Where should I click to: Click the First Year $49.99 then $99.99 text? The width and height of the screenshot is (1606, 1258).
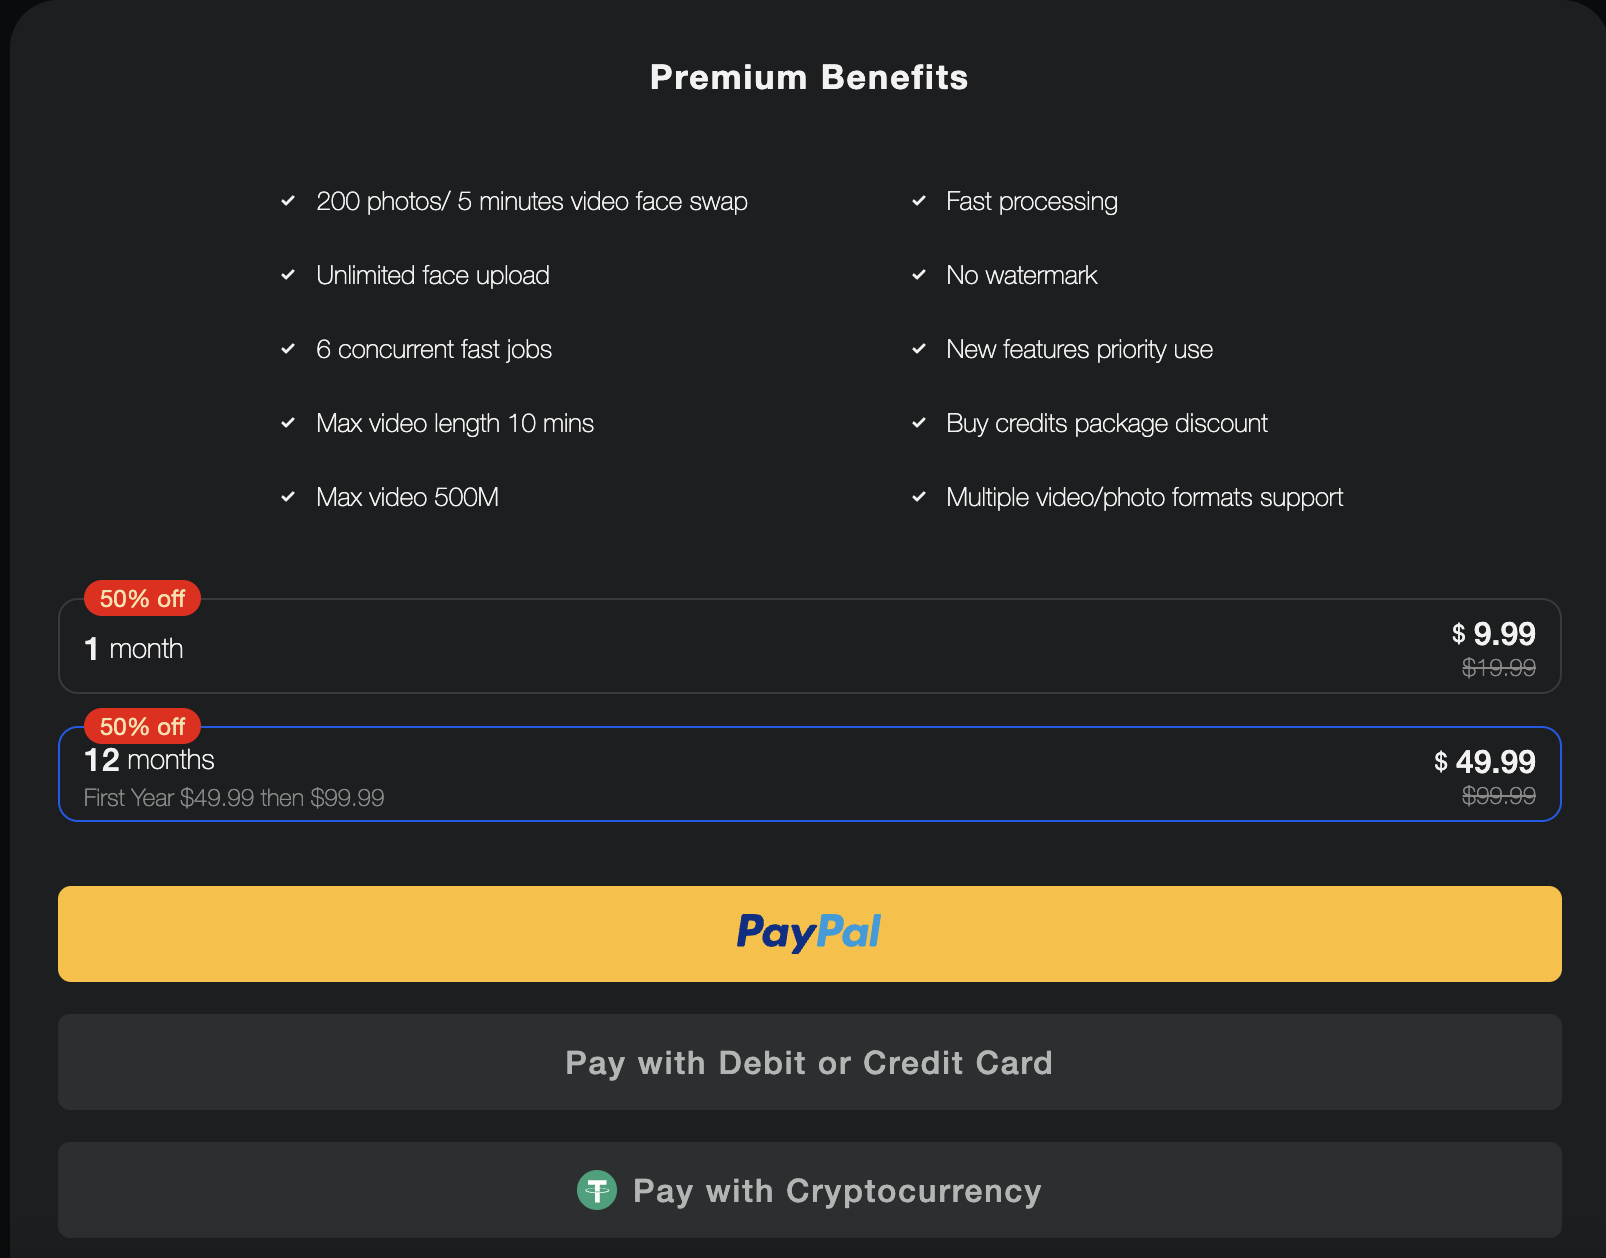tap(234, 797)
